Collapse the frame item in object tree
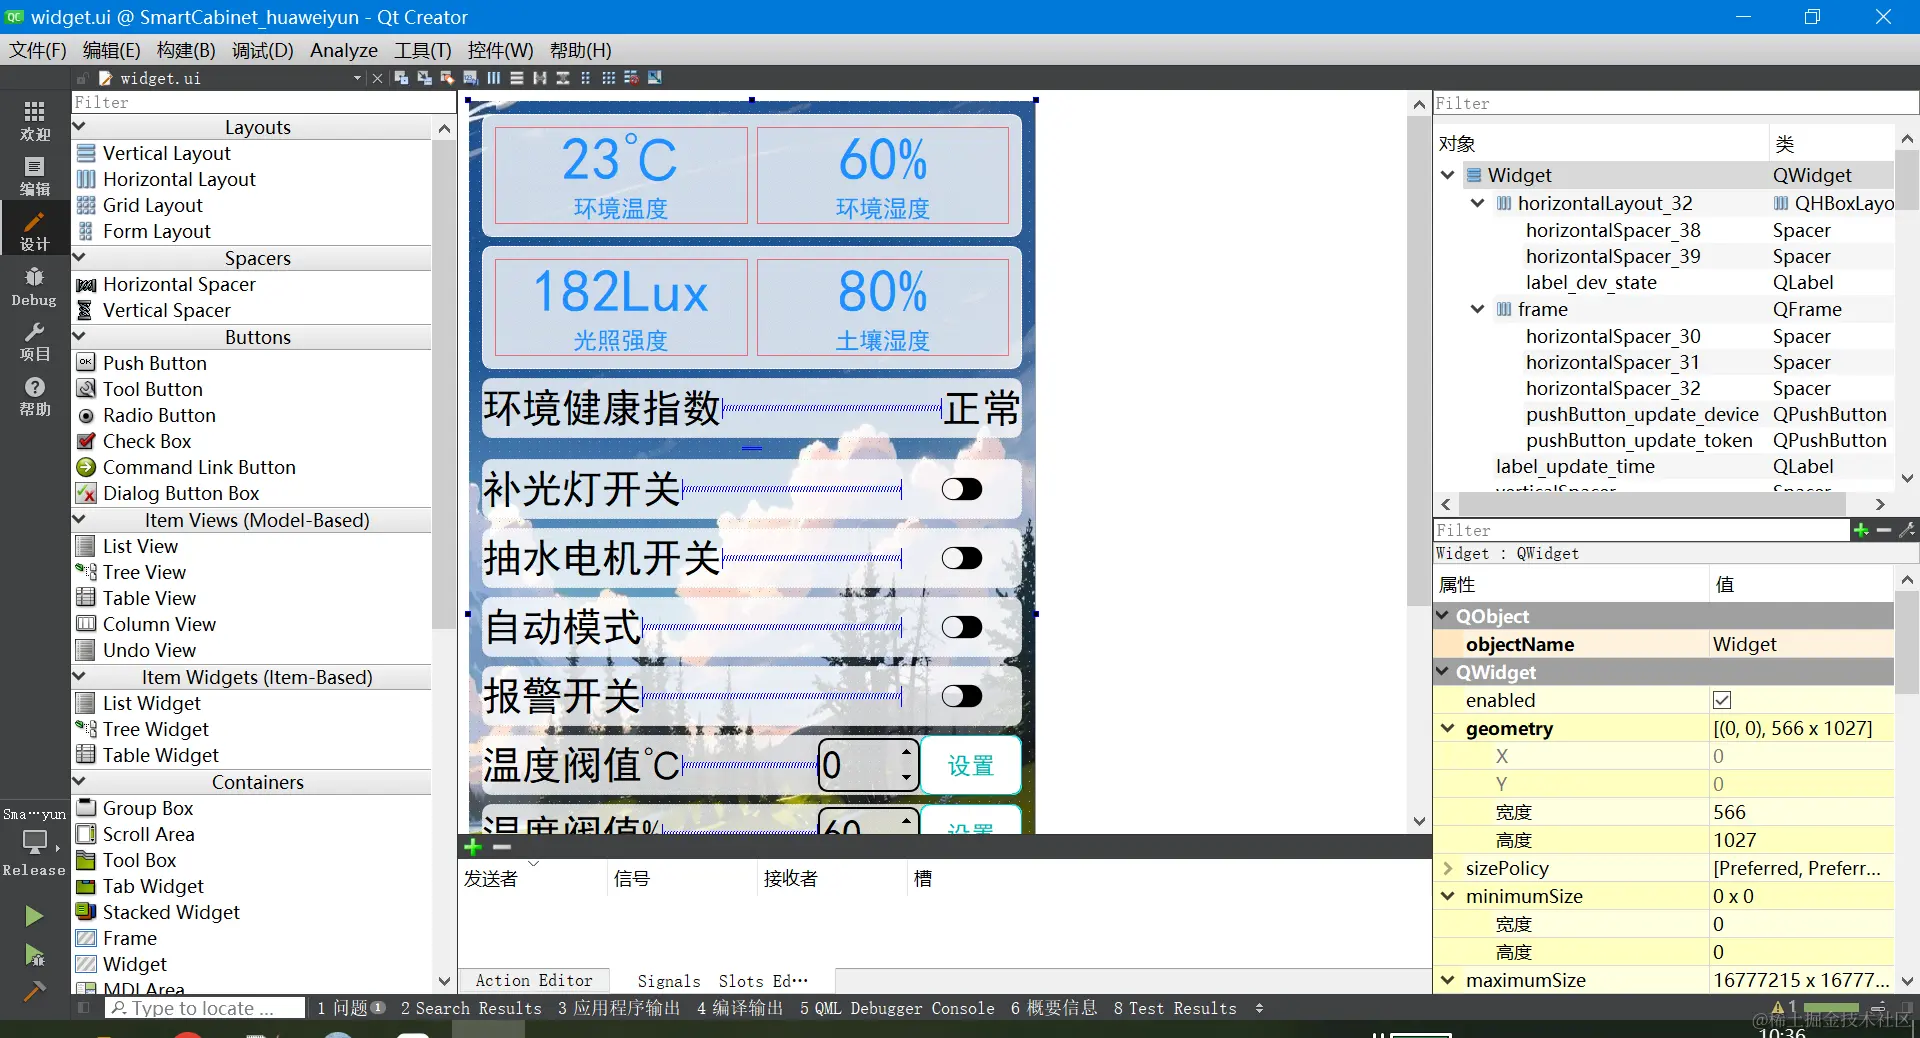 [x=1477, y=309]
